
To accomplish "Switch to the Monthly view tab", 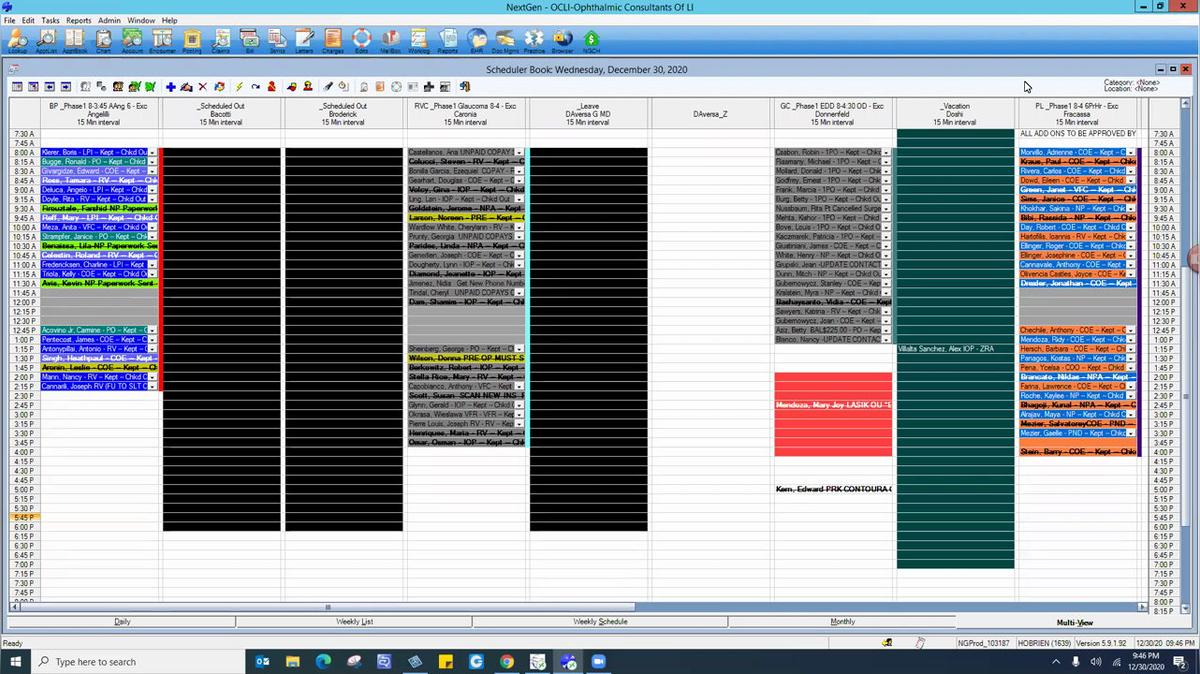I will pyautogui.click(x=842, y=622).
